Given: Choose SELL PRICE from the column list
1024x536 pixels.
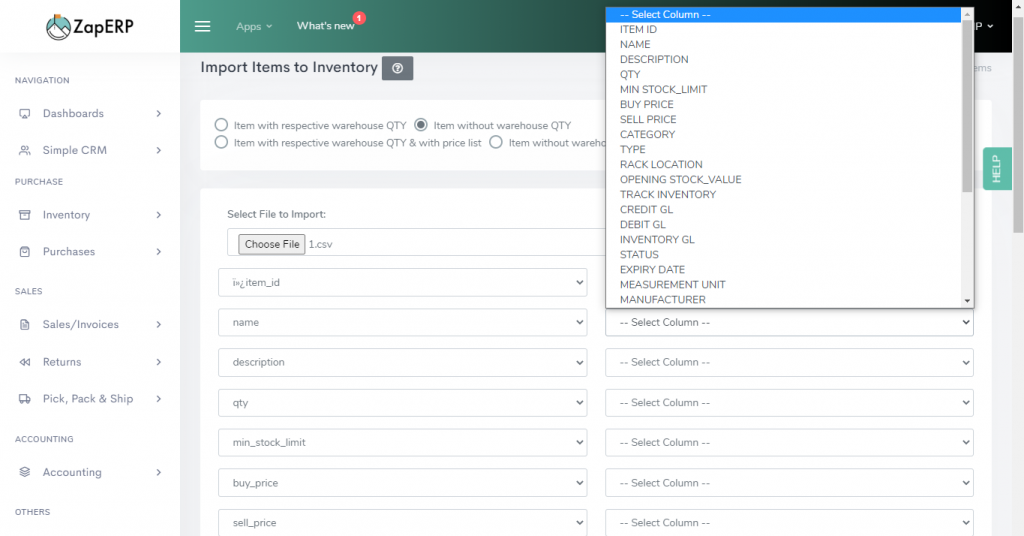Looking at the screenshot, I should [648, 119].
